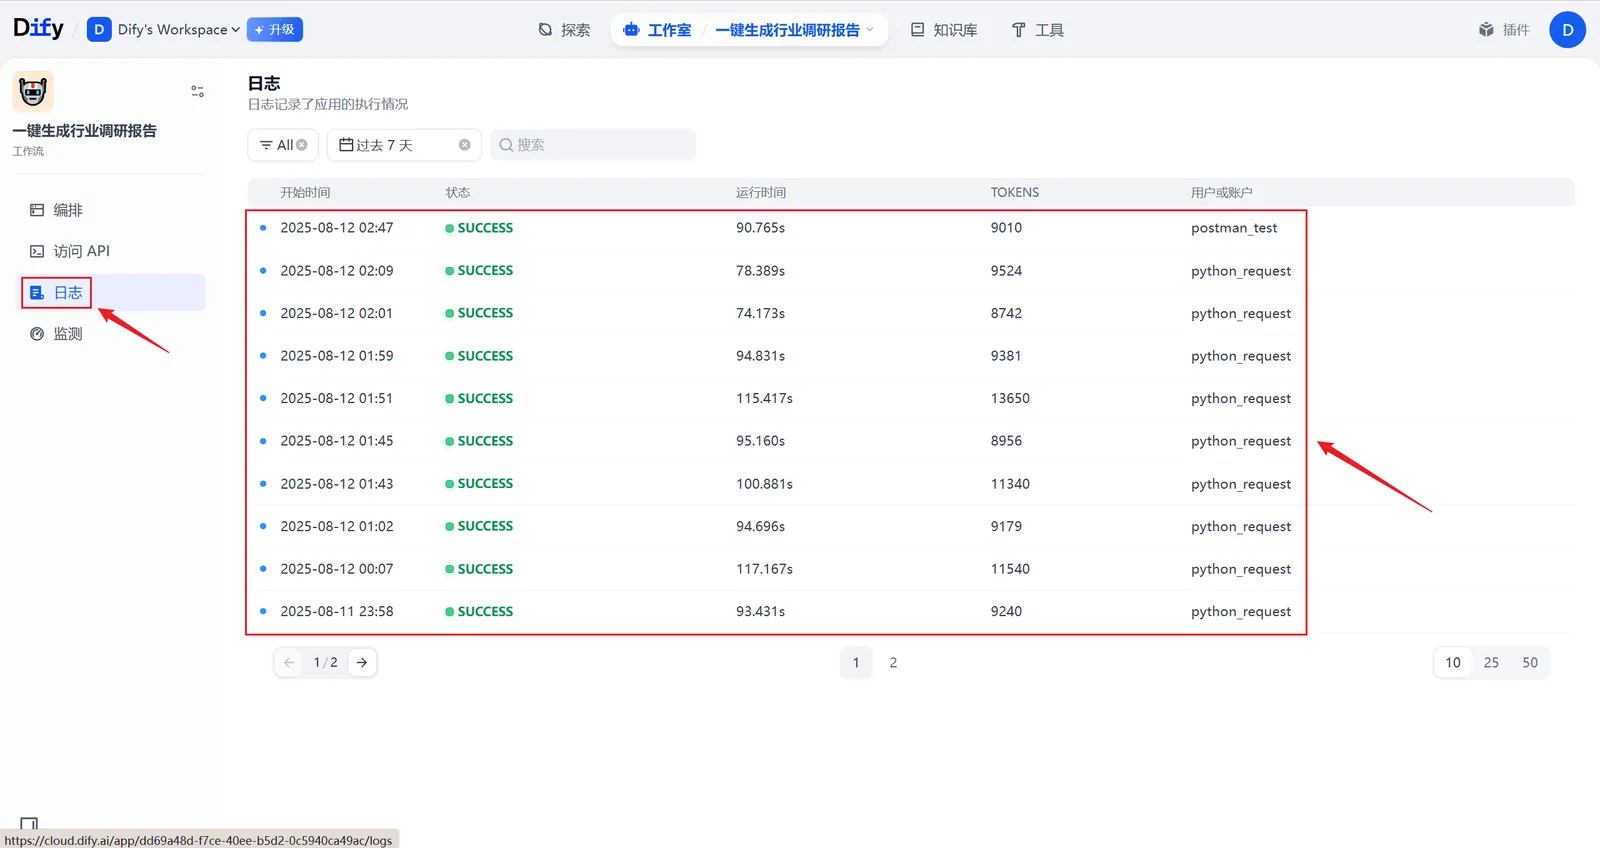This screenshot has height=848, width=1600.
Task: Click the postman_test user cell
Action: click(1234, 228)
